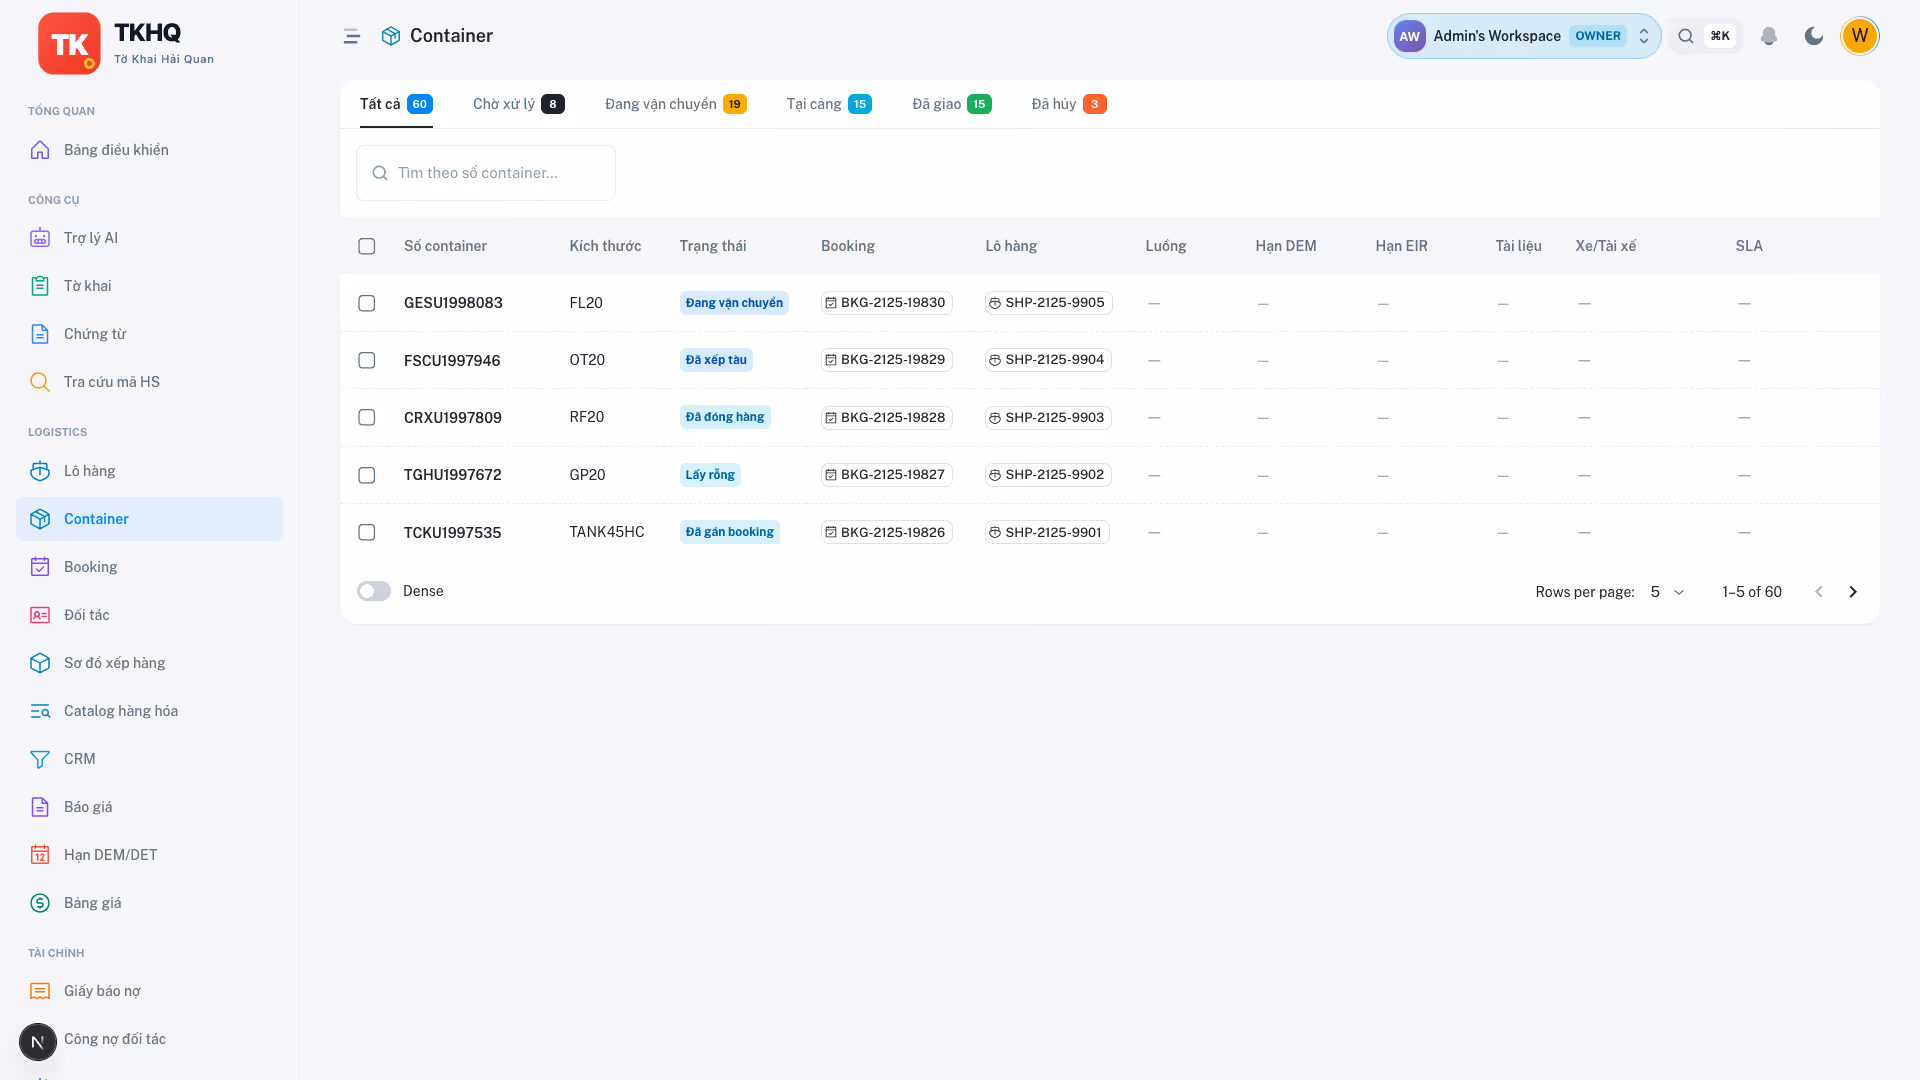Switch to the Tại cảng tab
Screen dimensions: 1920x1080
(x=828, y=104)
